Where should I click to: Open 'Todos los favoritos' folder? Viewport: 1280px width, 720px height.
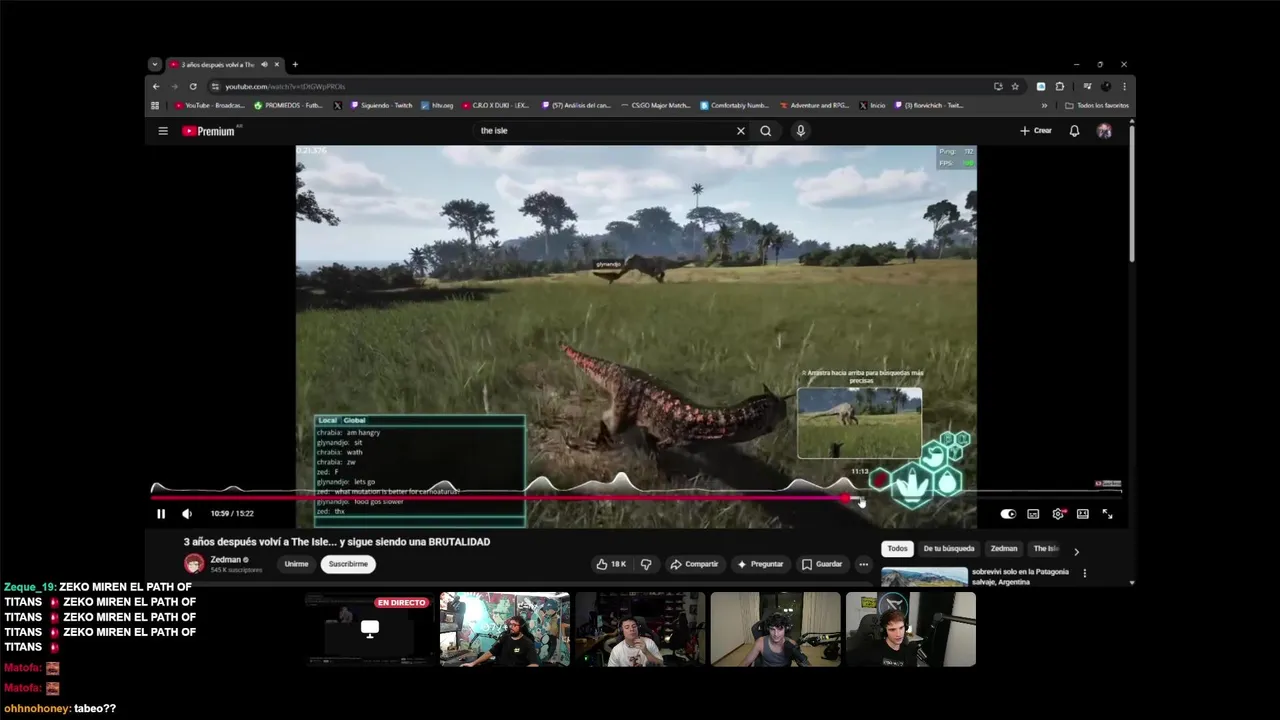pos(1097,105)
